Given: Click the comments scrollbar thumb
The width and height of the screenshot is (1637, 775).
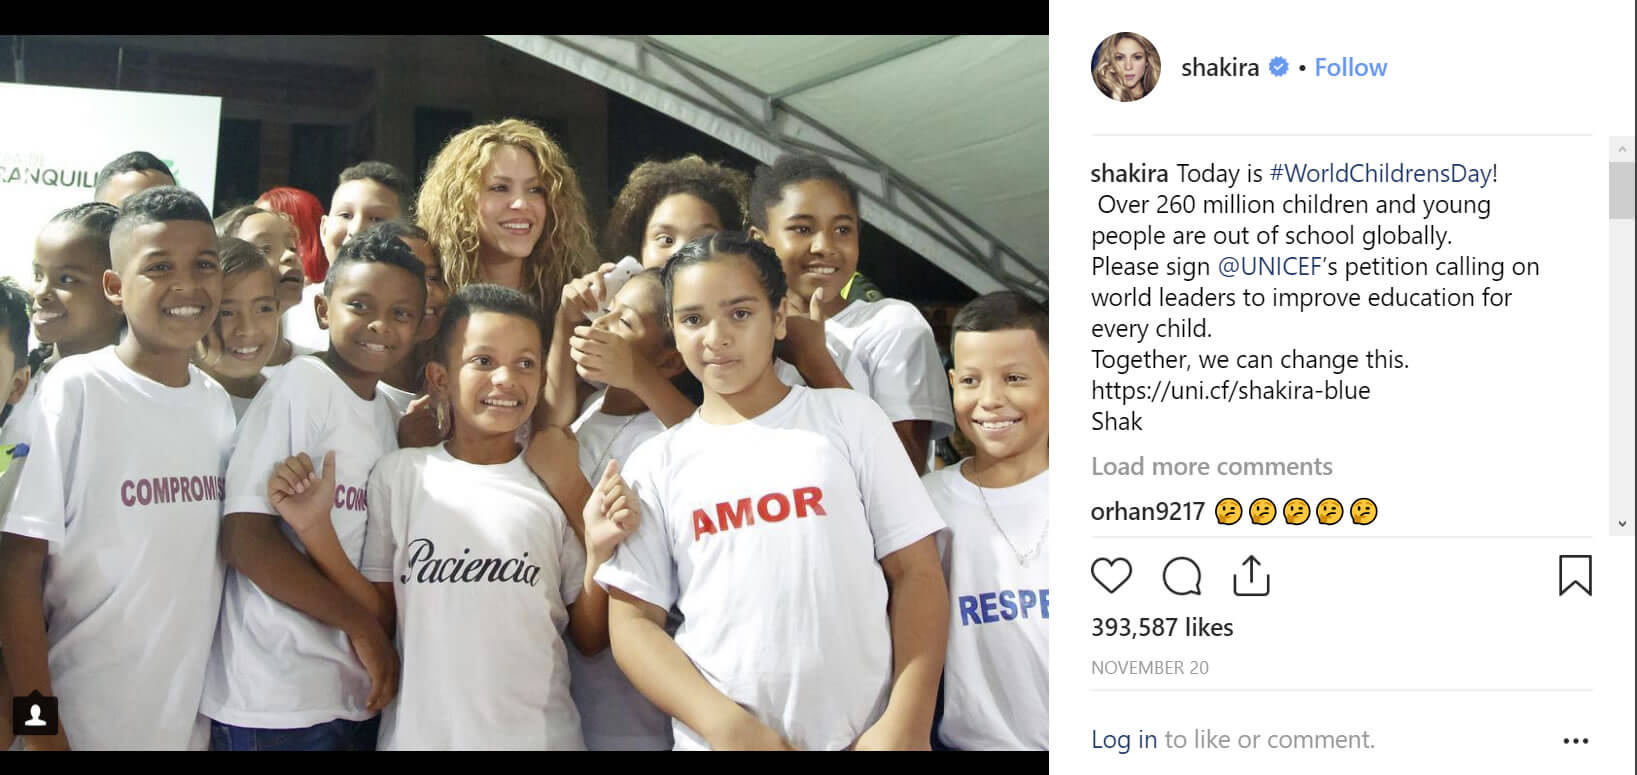Looking at the screenshot, I should (x=1622, y=189).
